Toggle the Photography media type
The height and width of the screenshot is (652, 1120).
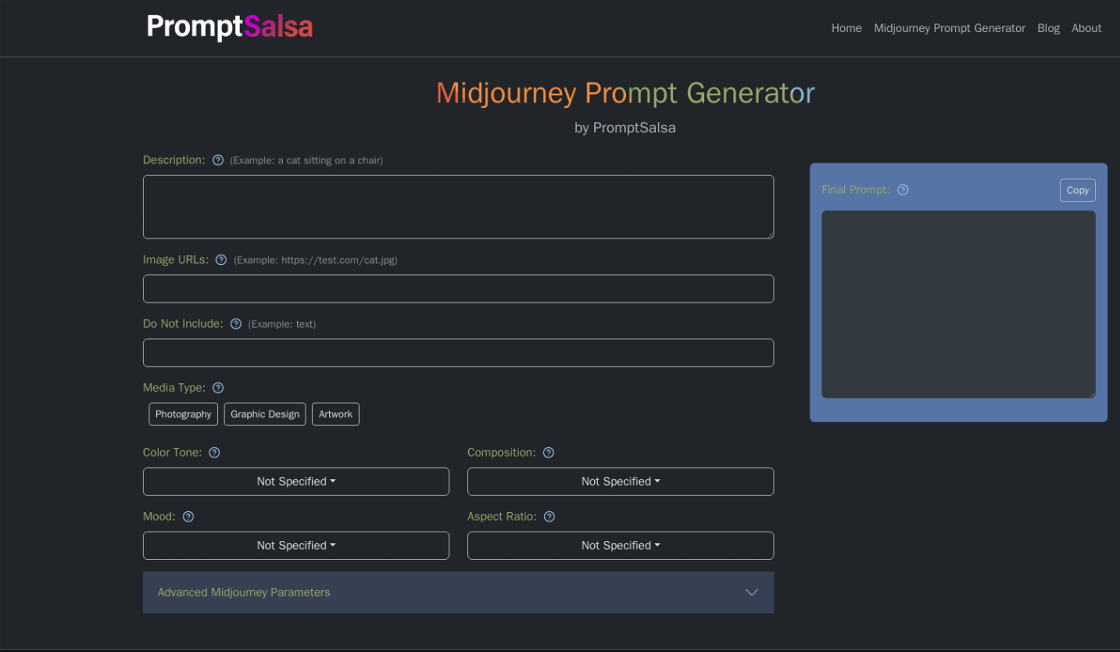(183, 414)
